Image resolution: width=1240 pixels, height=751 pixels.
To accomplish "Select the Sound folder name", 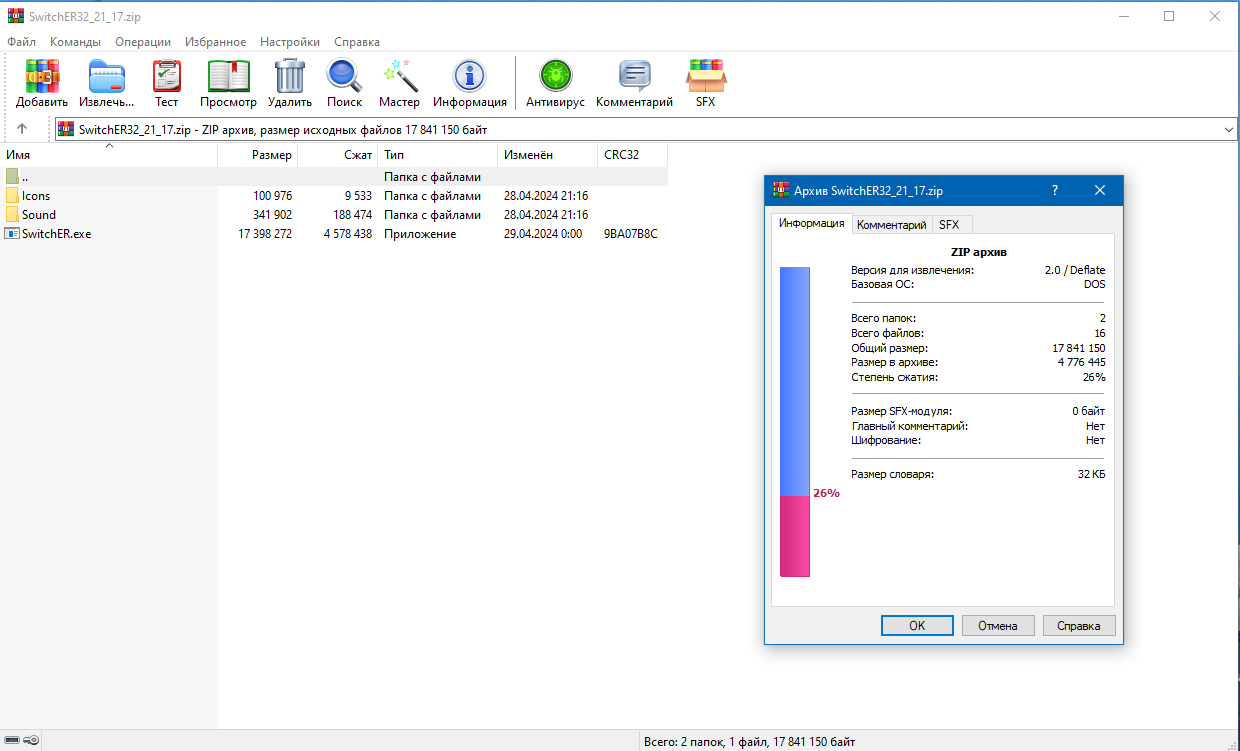I will (39, 215).
